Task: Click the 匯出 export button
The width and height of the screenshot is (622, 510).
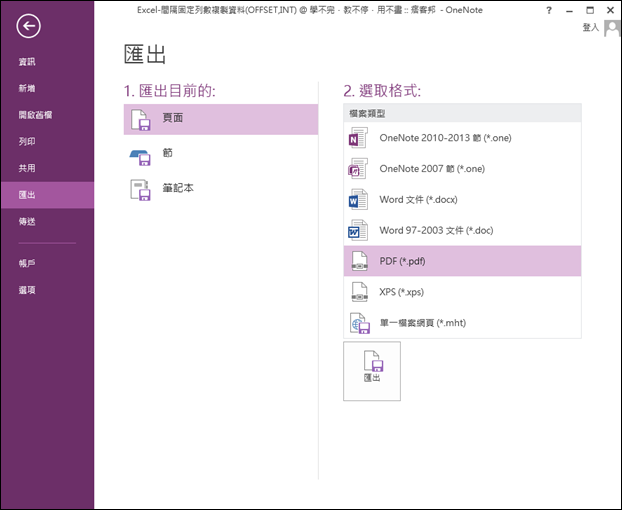Action: (x=372, y=371)
